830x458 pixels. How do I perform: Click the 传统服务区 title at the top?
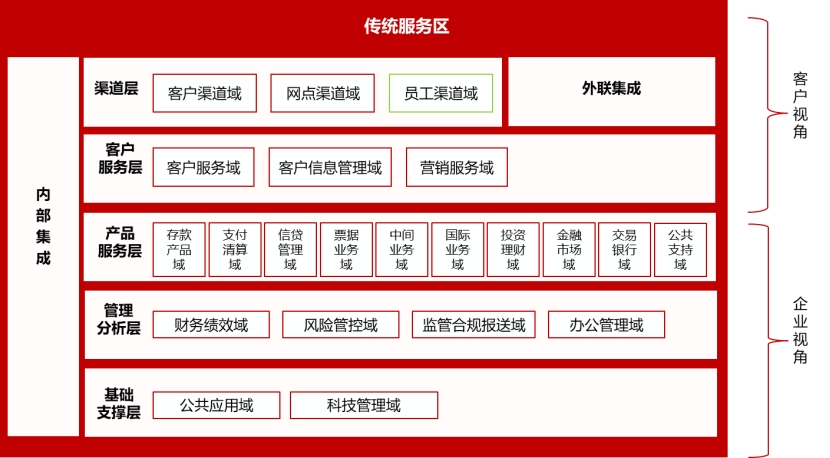[x=406, y=26]
